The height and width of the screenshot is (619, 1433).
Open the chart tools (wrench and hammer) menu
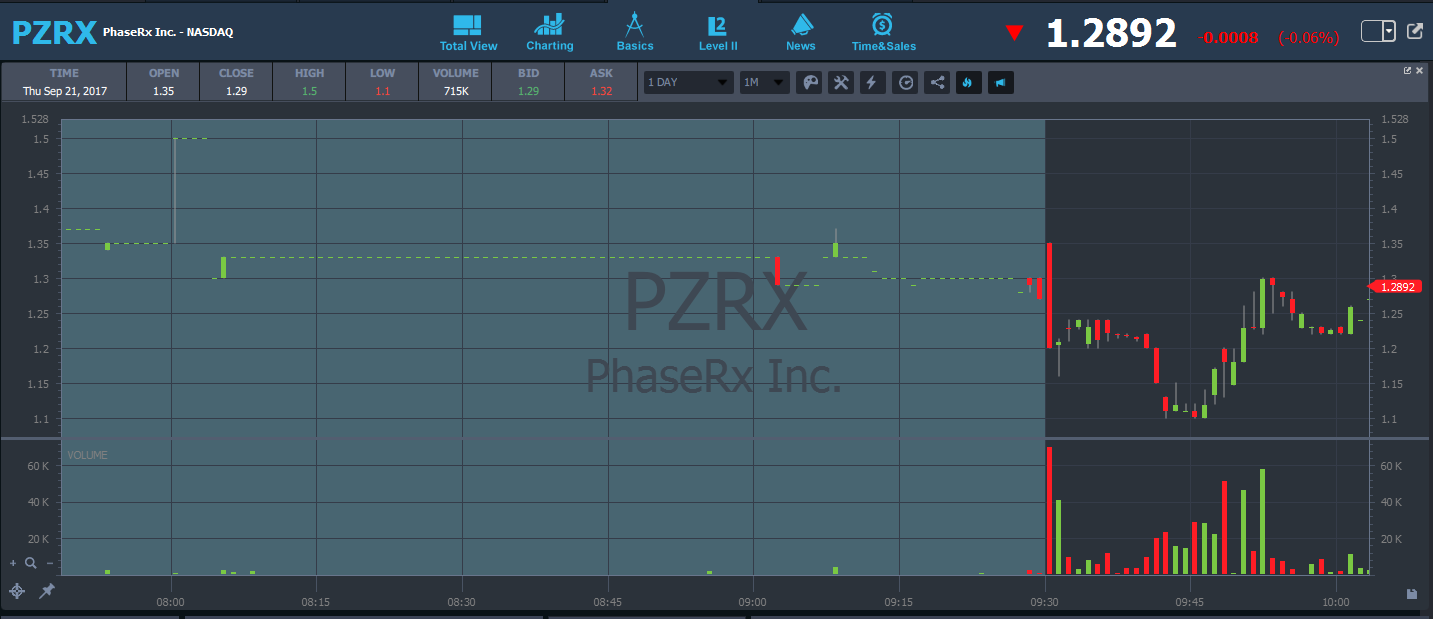point(841,82)
